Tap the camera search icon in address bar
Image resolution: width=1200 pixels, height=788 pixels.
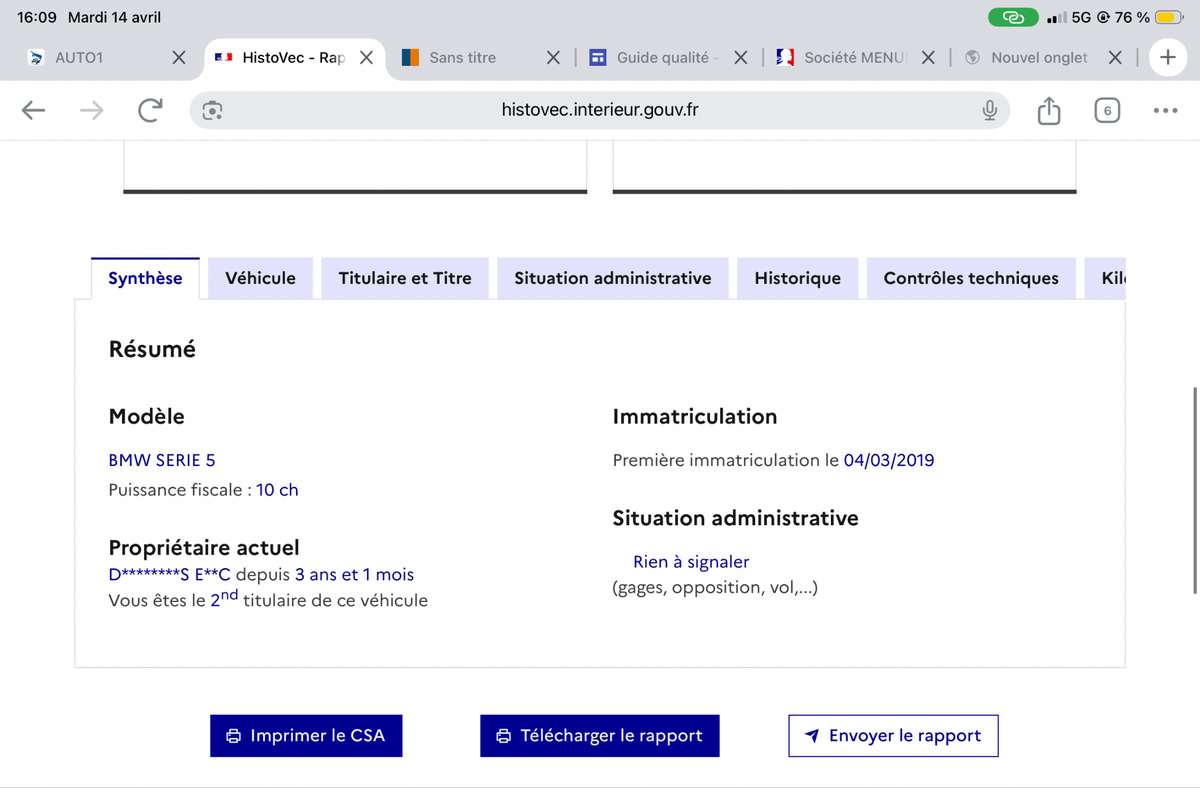(x=212, y=110)
